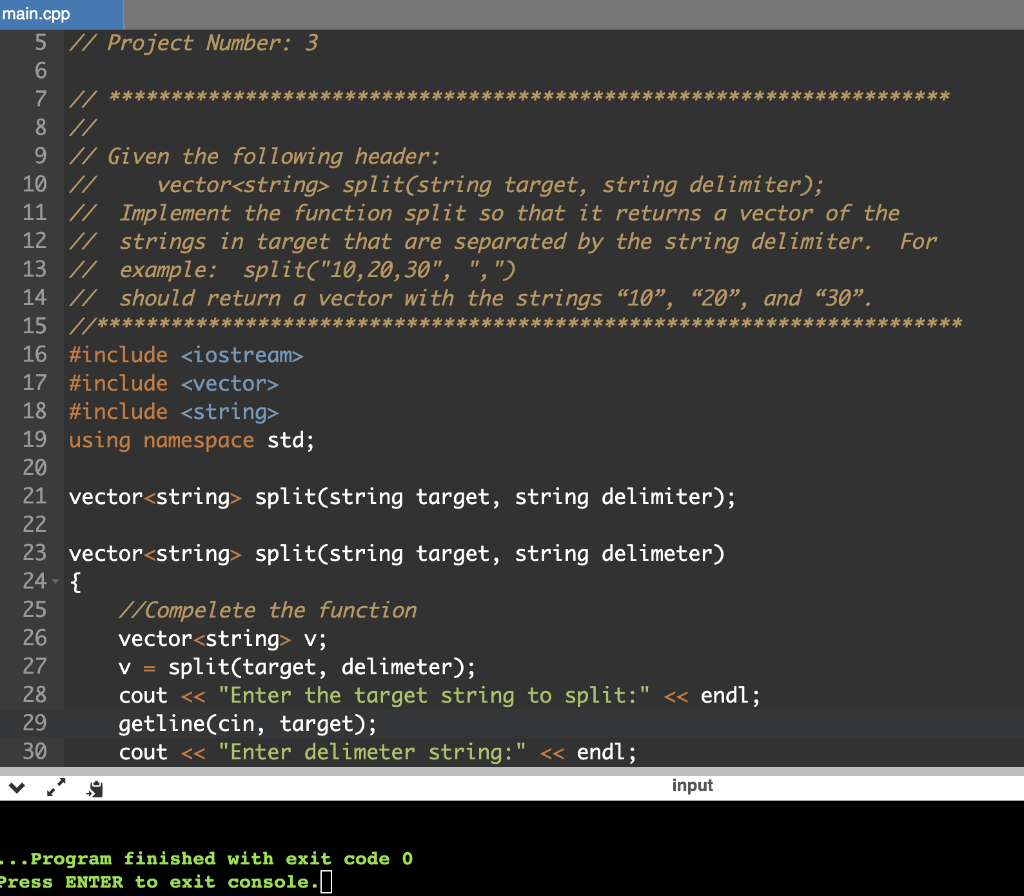Click the highlighted getline line 29
The height and width of the screenshot is (896, 1024).
[x=250, y=723]
